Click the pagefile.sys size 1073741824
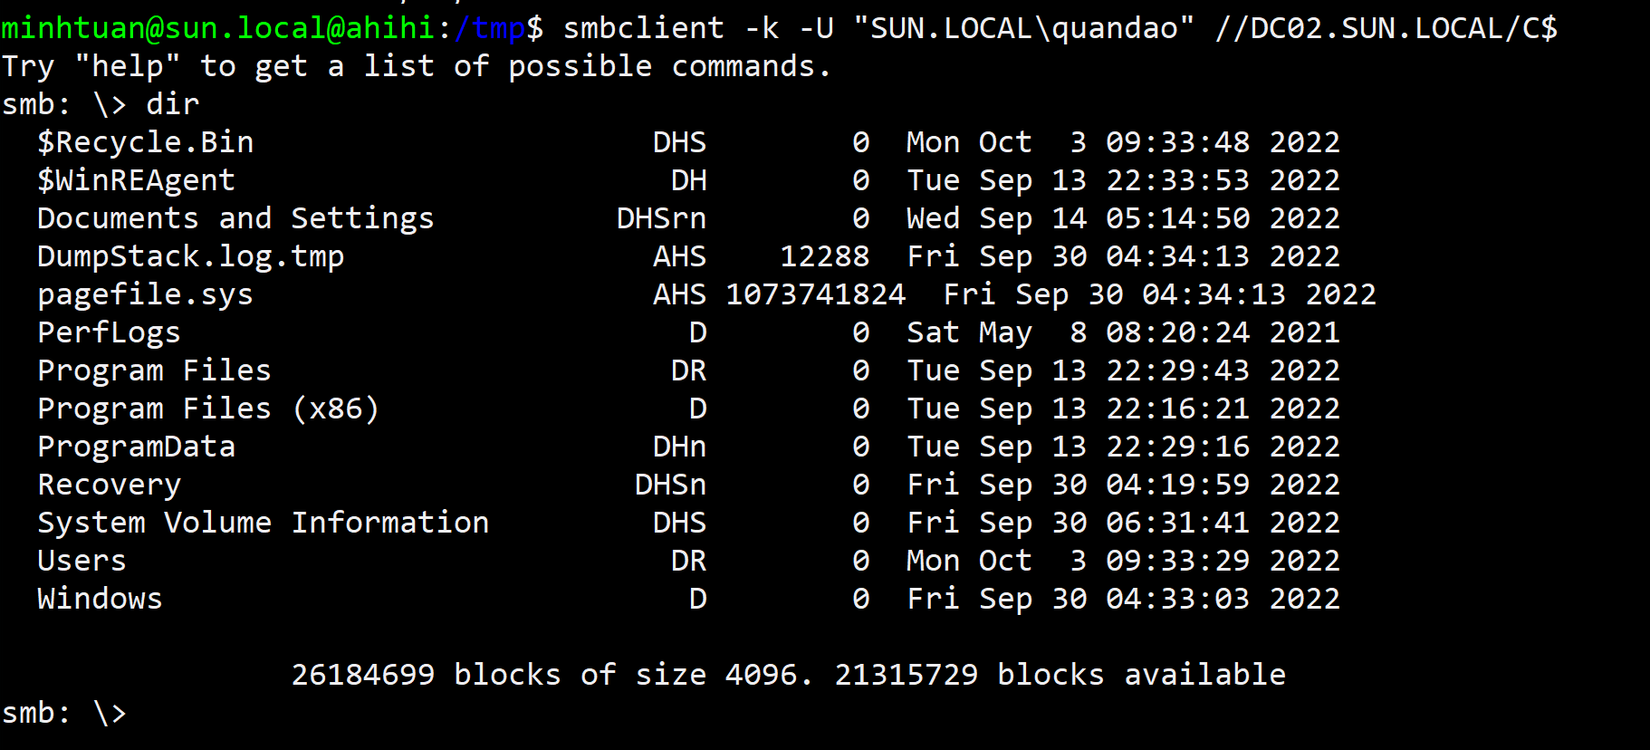Image resolution: width=1650 pixels, height=750 pixels. (815, 295)
